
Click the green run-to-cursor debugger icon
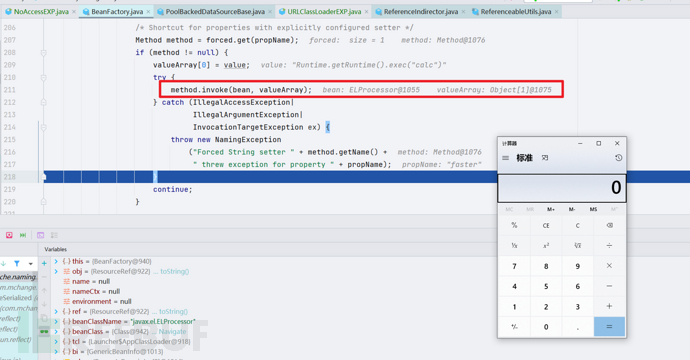[23, 235]
